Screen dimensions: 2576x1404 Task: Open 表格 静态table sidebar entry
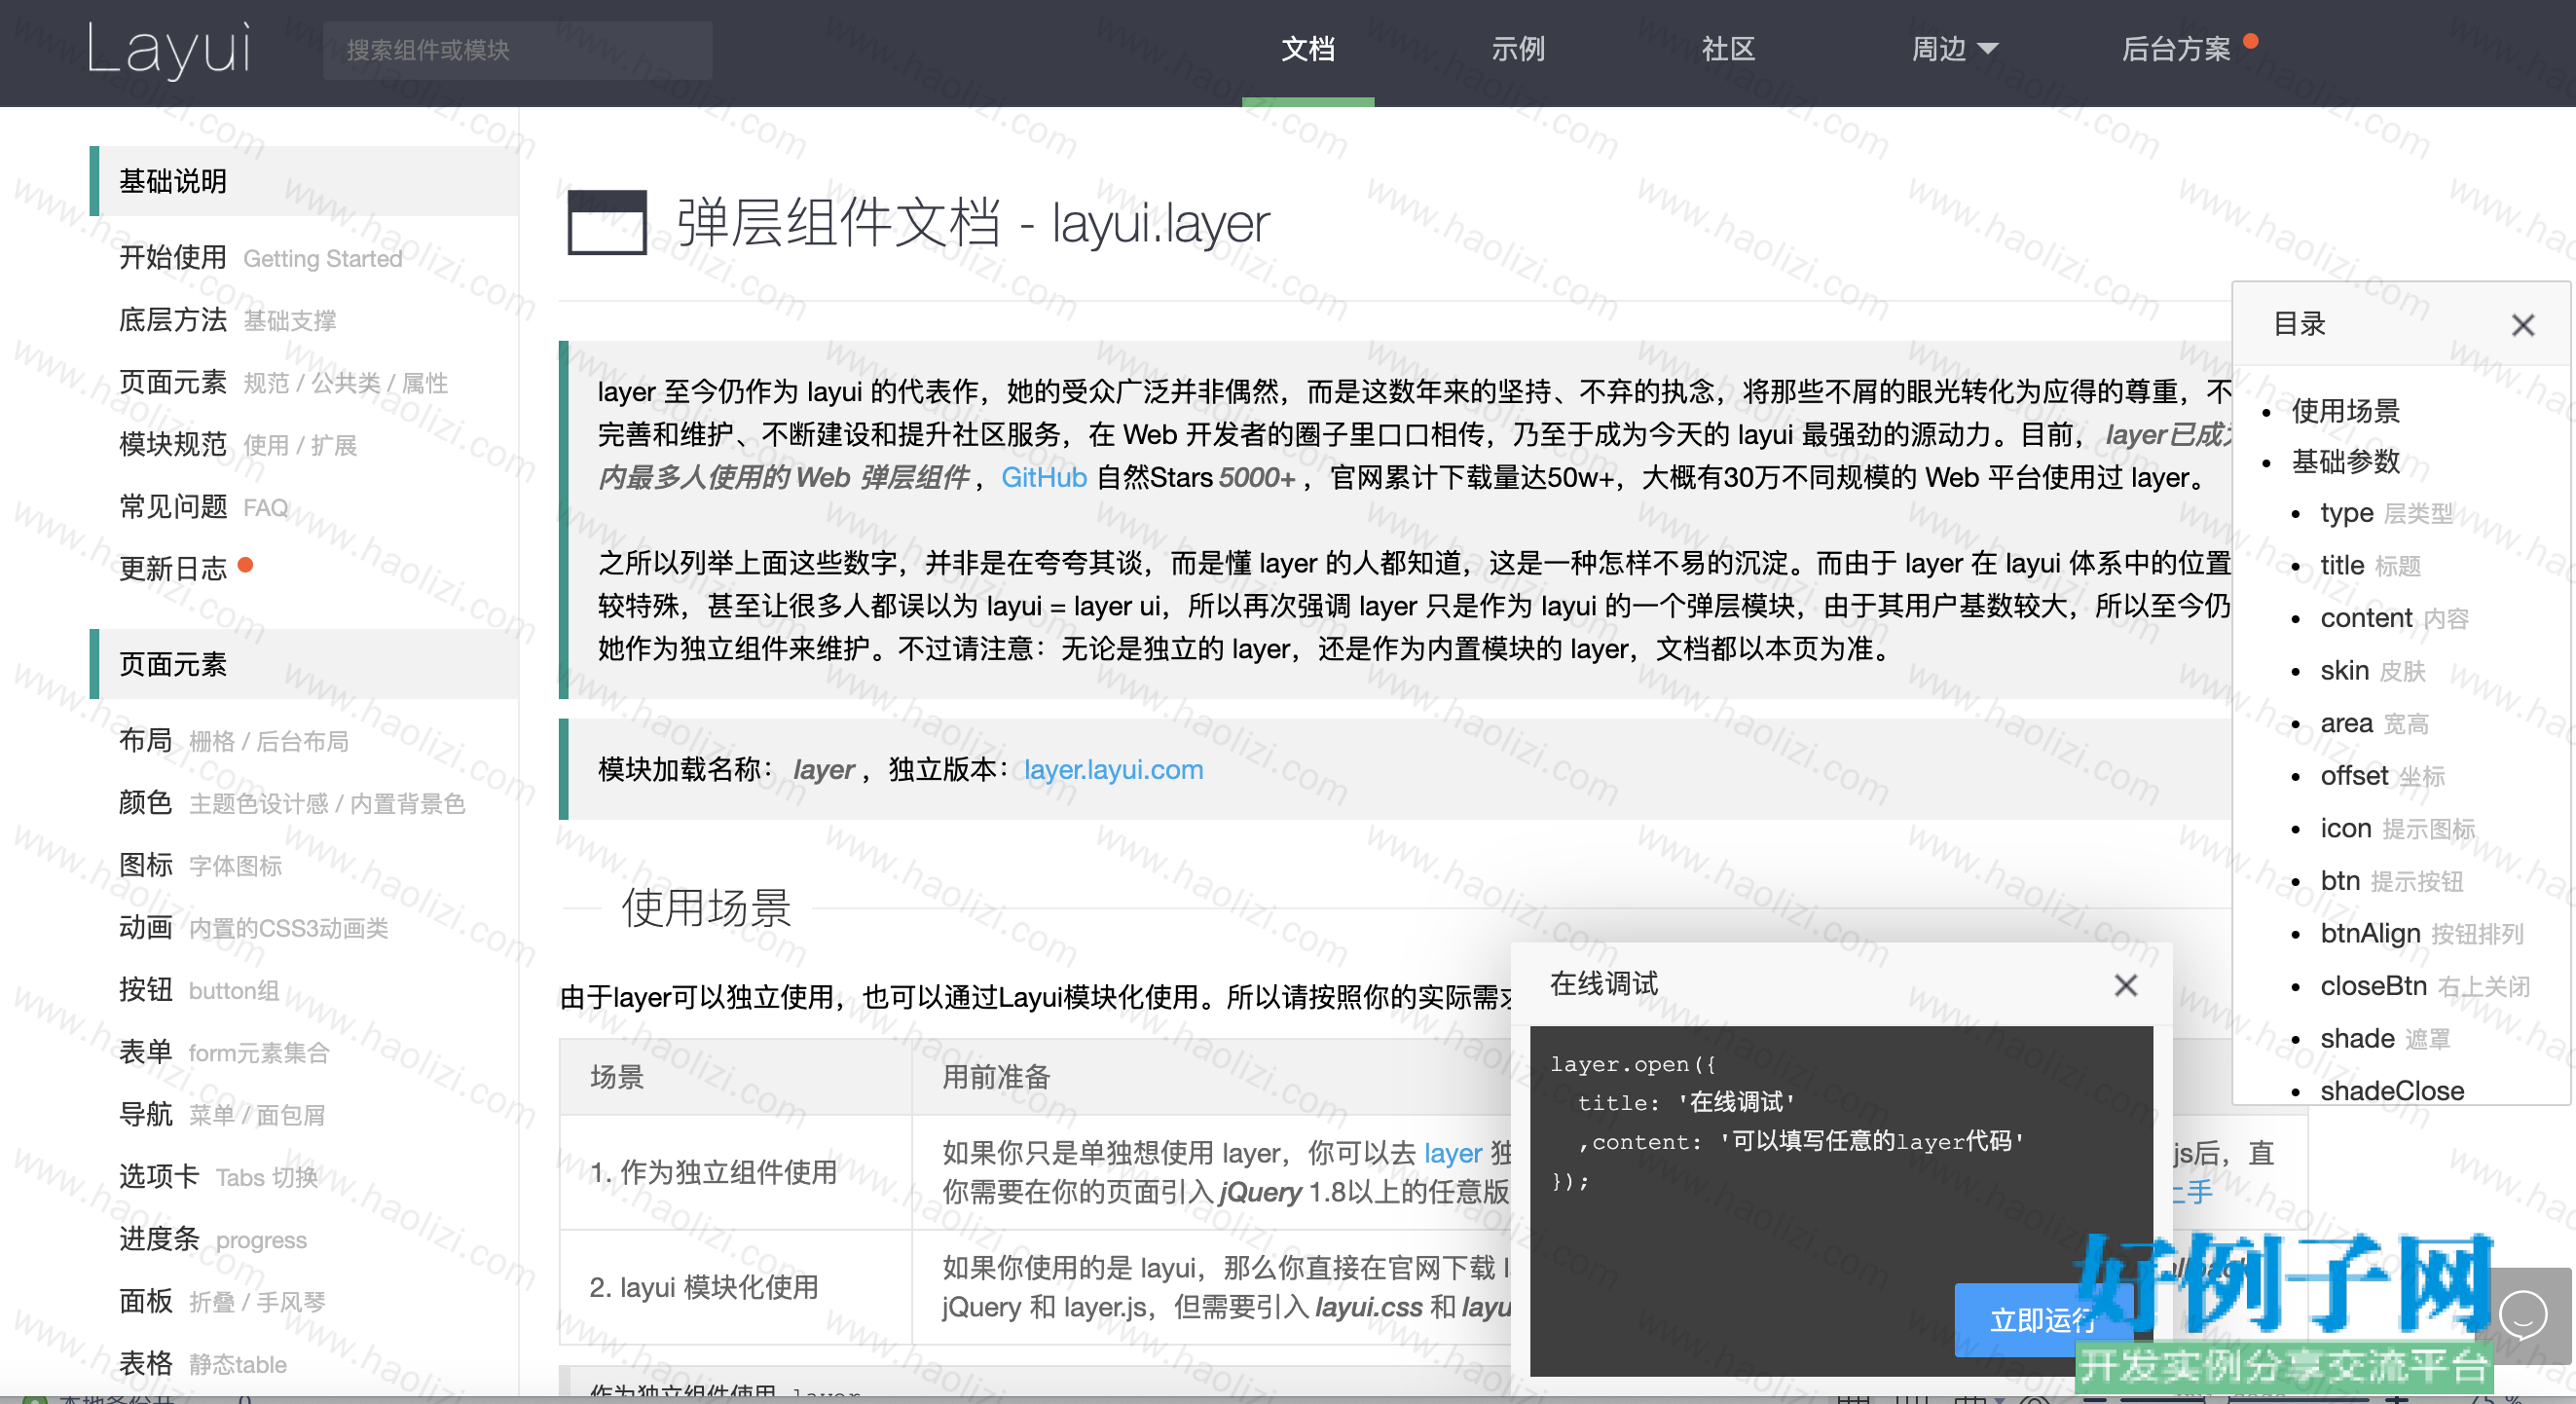(x=202, y=1363)
